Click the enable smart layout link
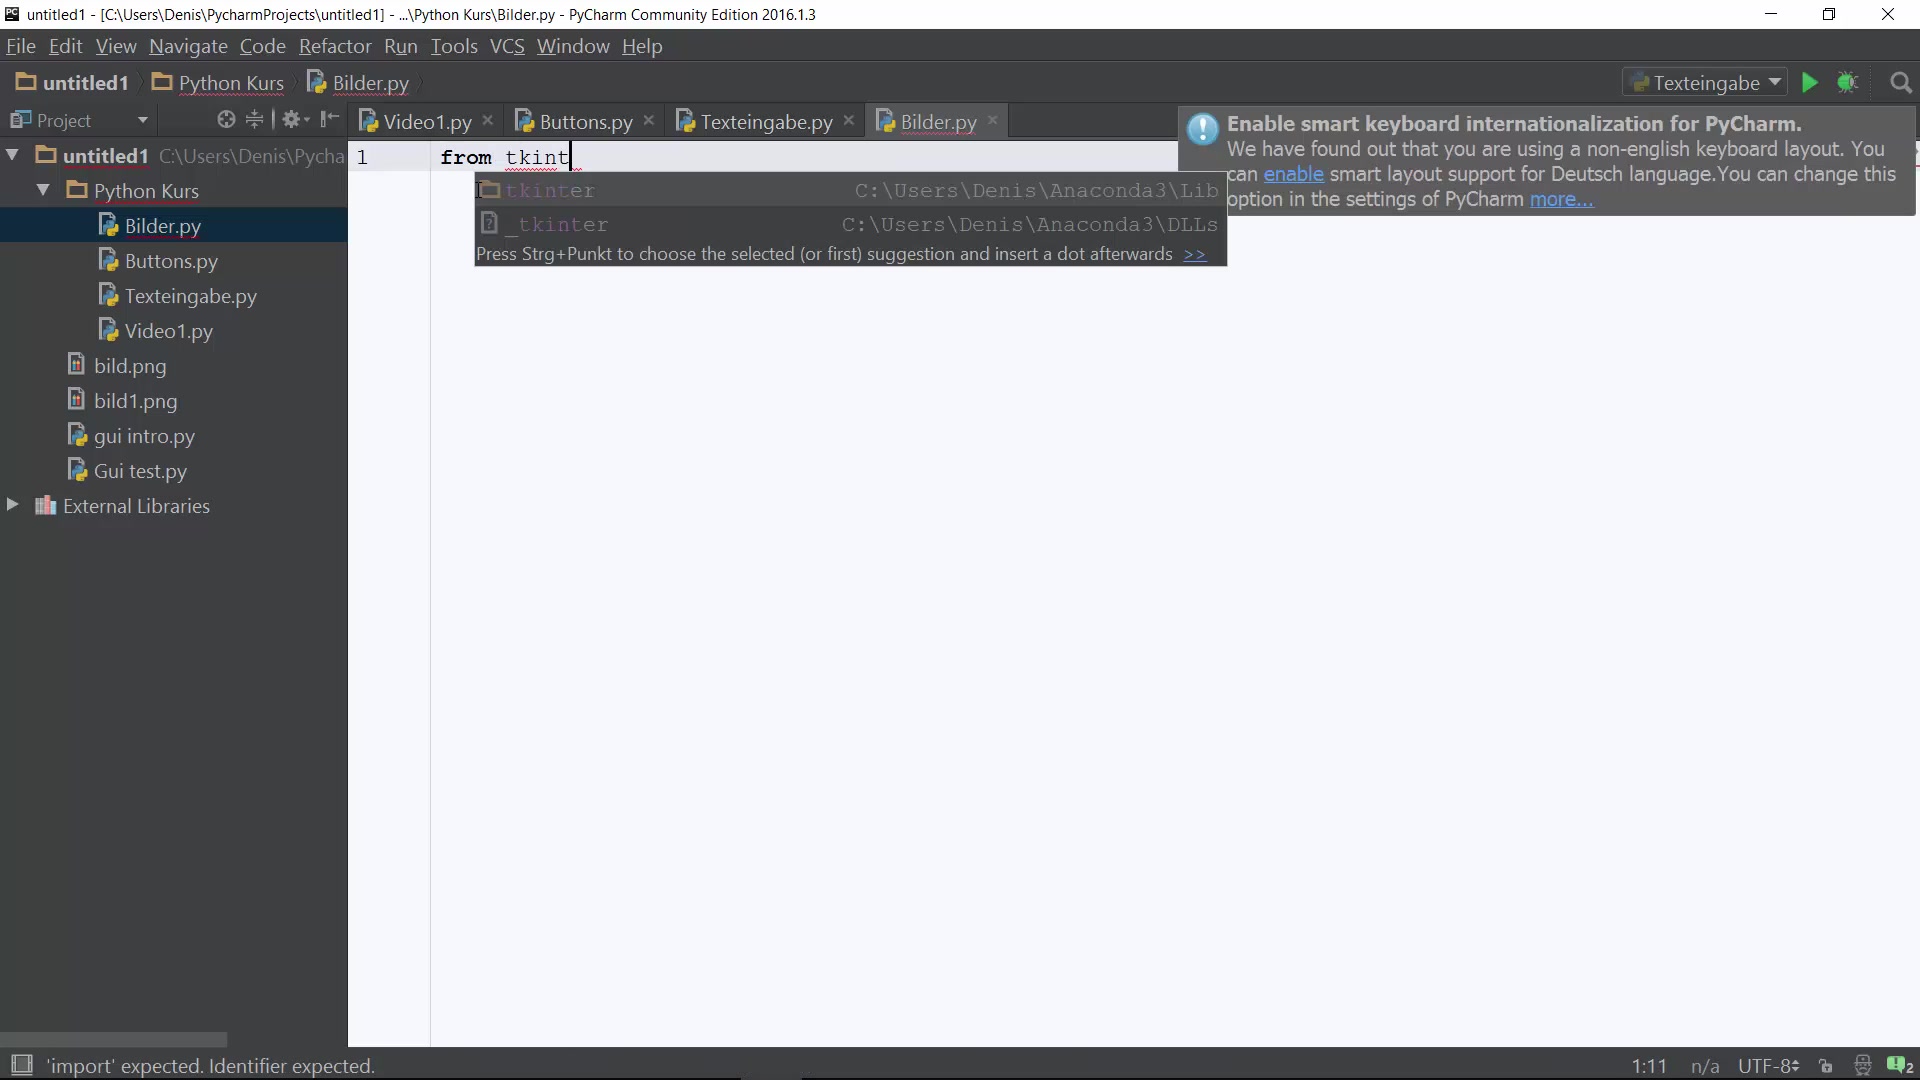1920x1080 pixels. pos(1292,174)
